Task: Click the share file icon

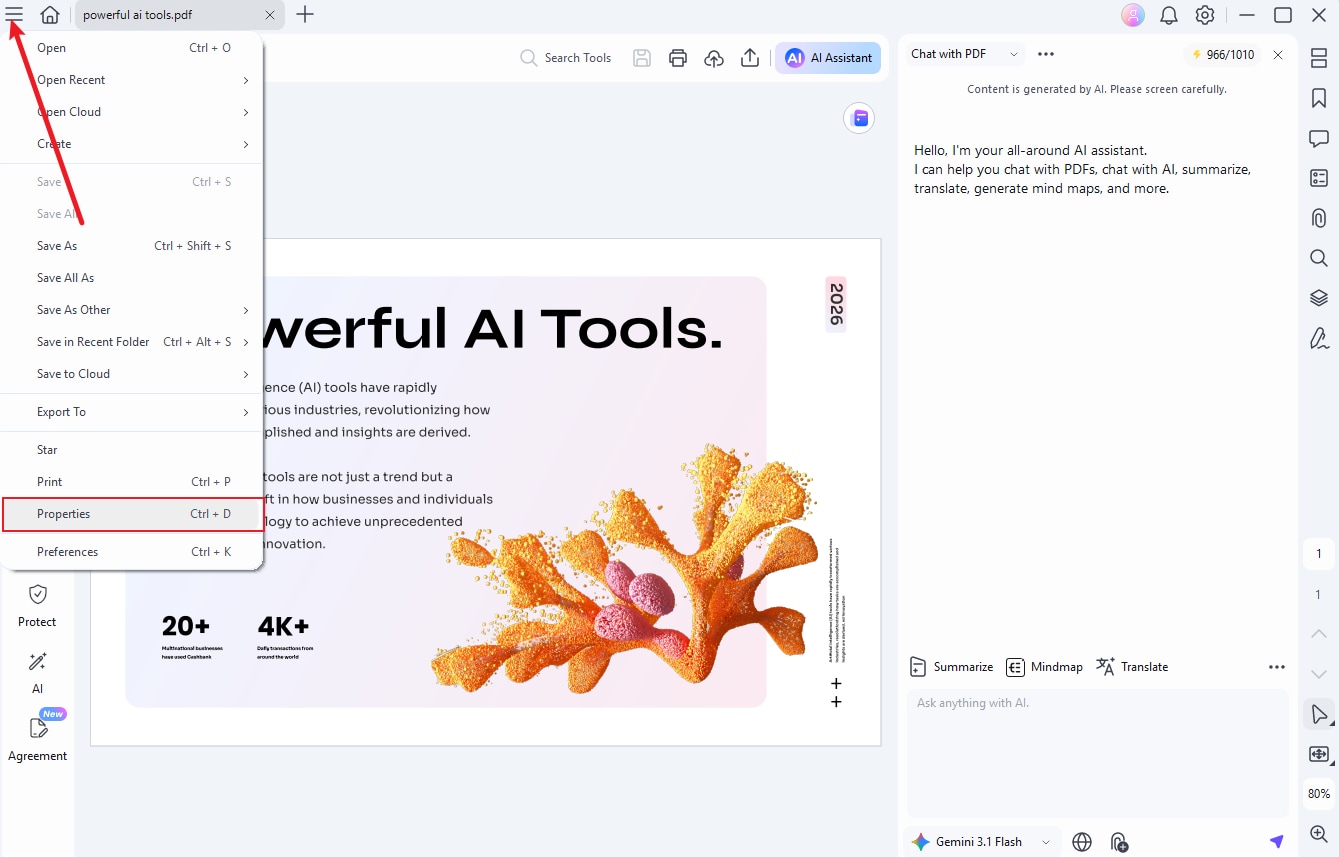Action: (750, 58)
